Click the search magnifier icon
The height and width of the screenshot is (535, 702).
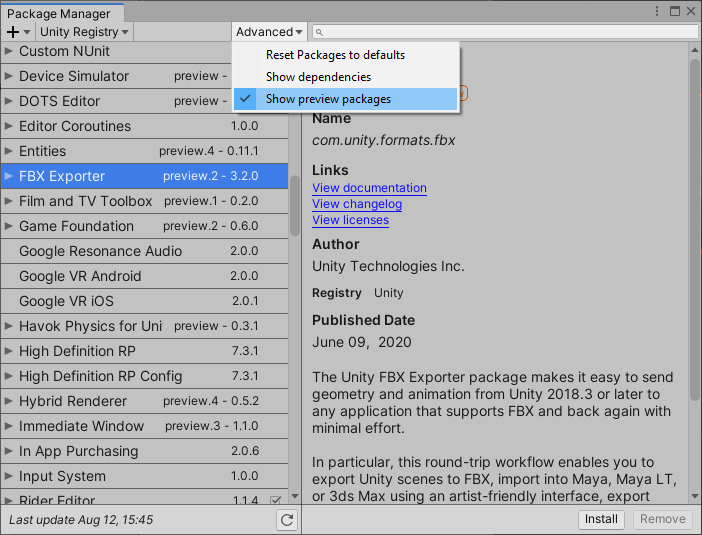pyautogui.click(x=319, y=32)
